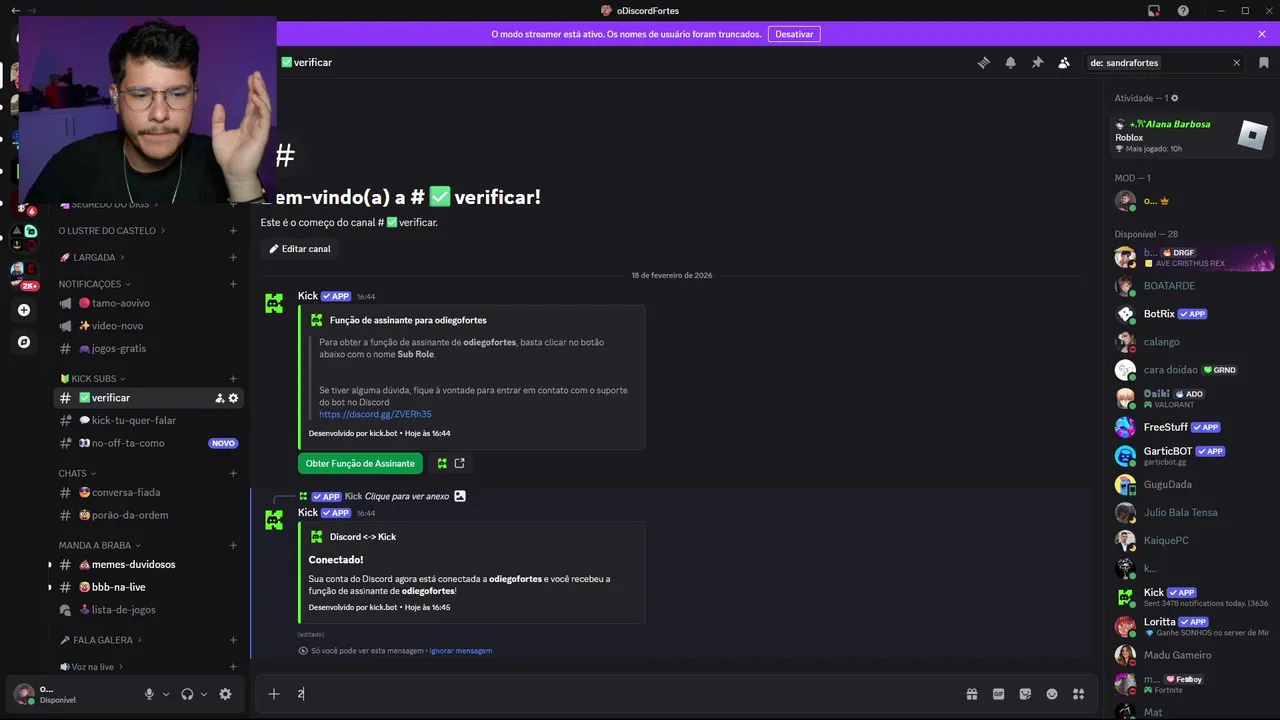This screenshot has width=1280, height=720.
Task: Open the sticker picker
Action: point(1025,694)
